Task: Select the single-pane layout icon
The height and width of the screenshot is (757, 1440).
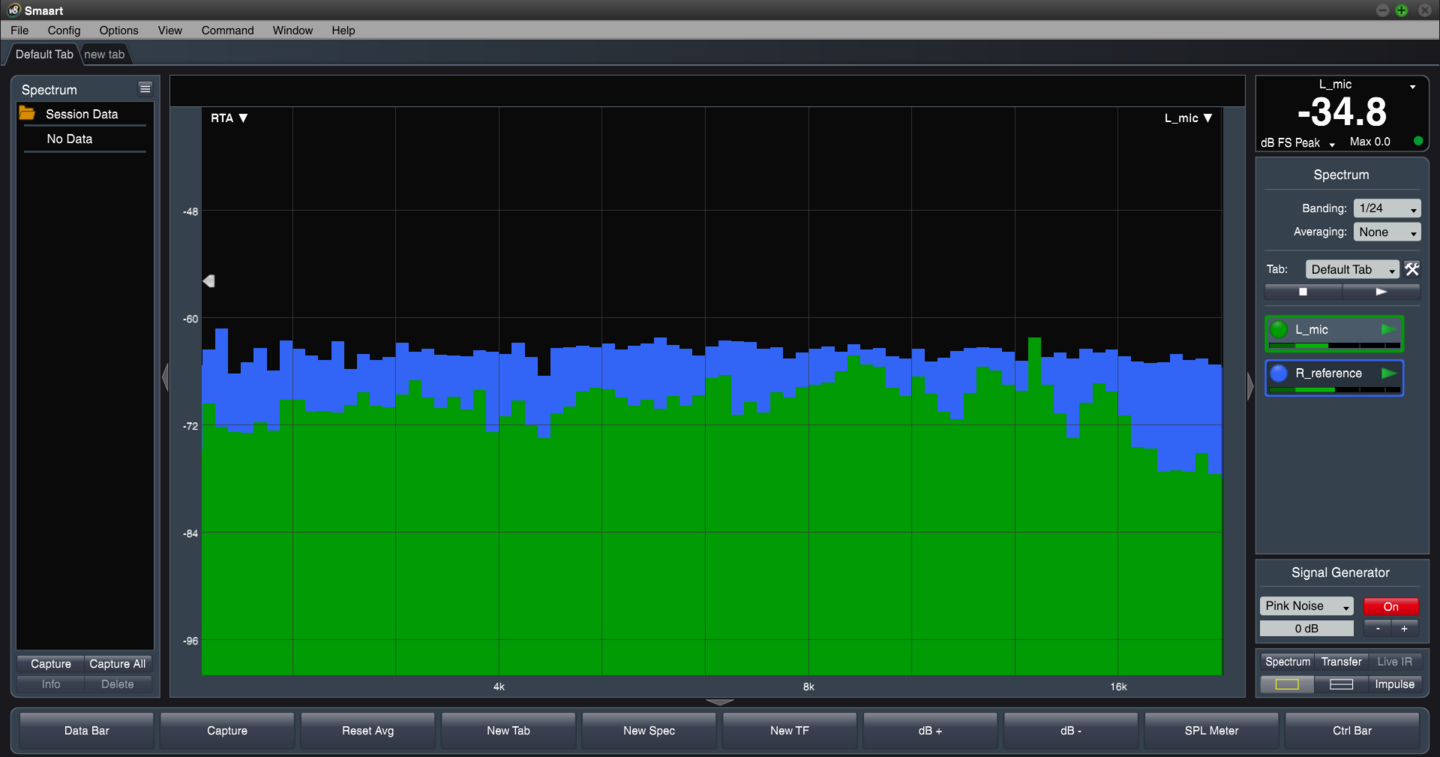Action: (1287, 684)
